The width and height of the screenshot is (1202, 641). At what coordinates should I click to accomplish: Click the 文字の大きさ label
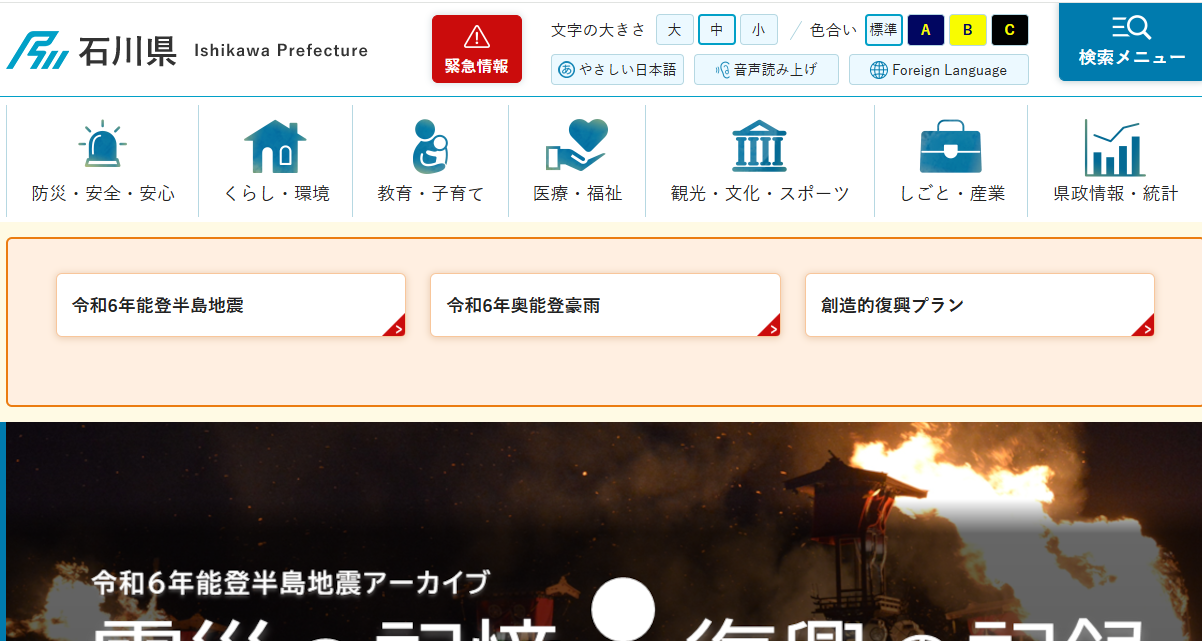tap(598, 30)
